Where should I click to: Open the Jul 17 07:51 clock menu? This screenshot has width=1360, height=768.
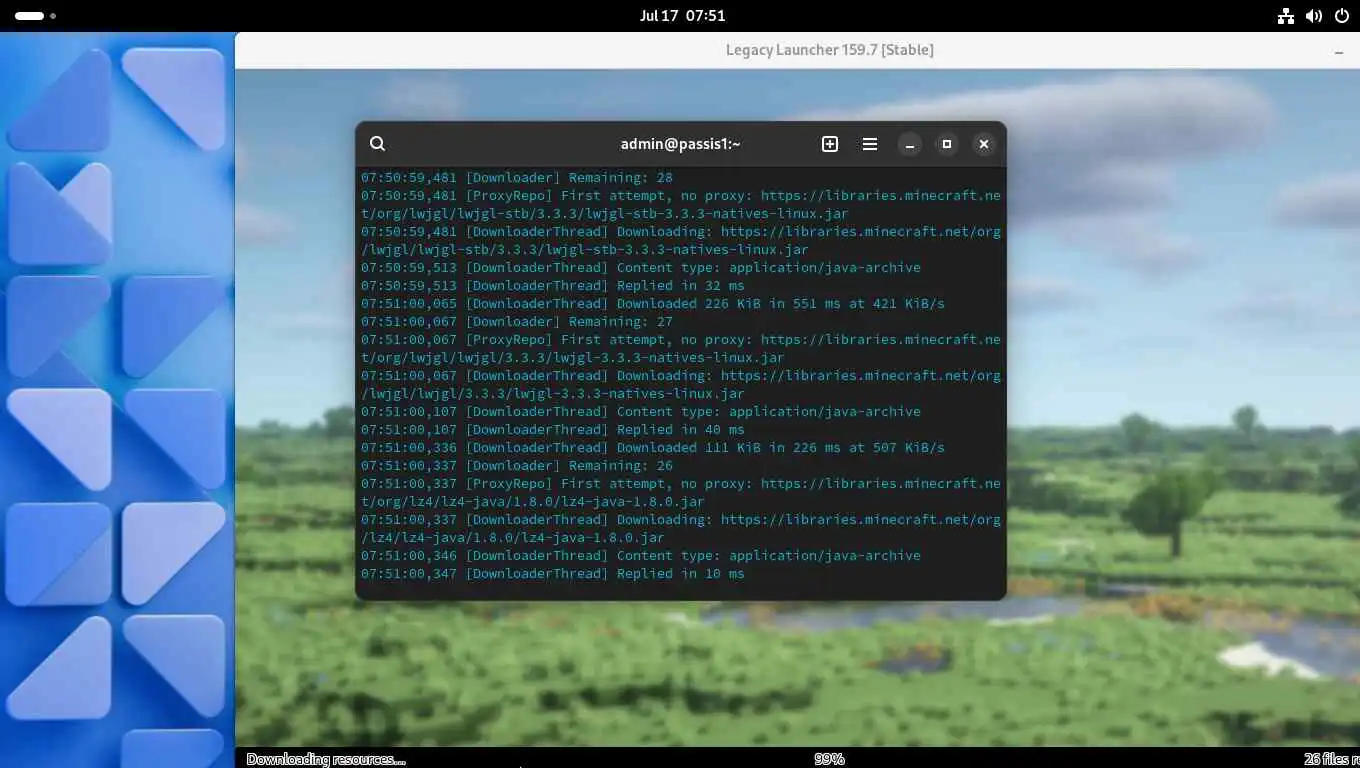pyautogui.click(x=682, y=16)
